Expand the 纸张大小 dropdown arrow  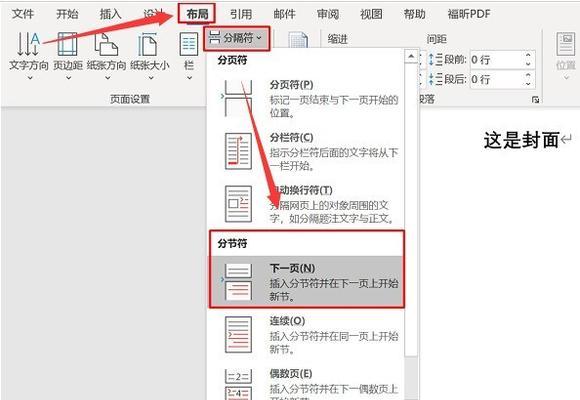pyautogui.click(x=151, y=78)
